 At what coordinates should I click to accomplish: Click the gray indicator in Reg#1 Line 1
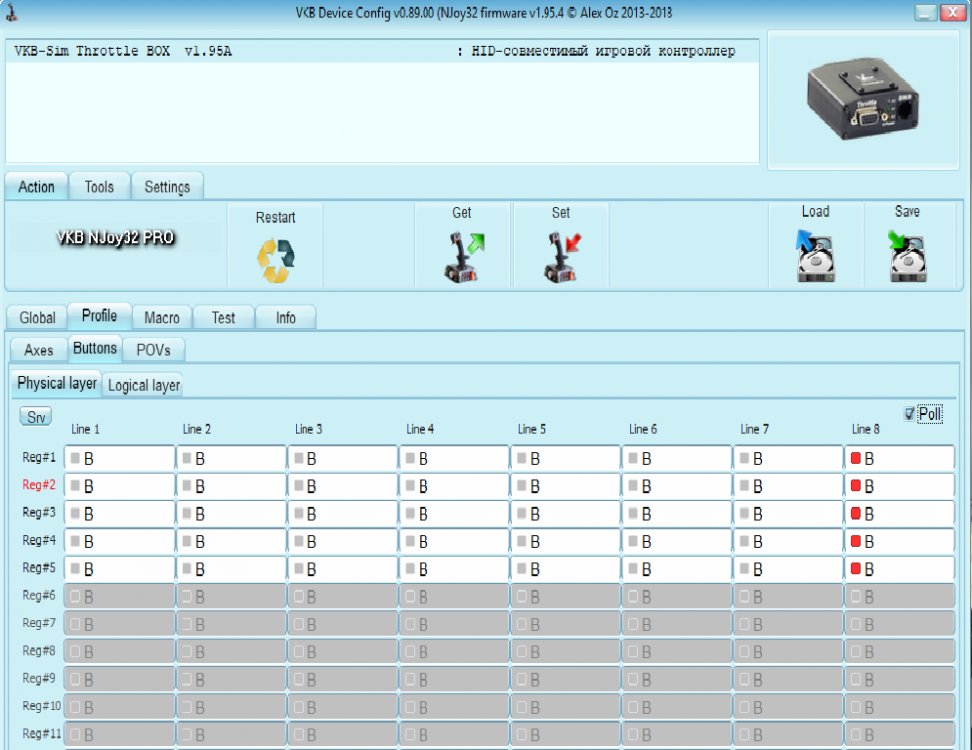[75, 458]
